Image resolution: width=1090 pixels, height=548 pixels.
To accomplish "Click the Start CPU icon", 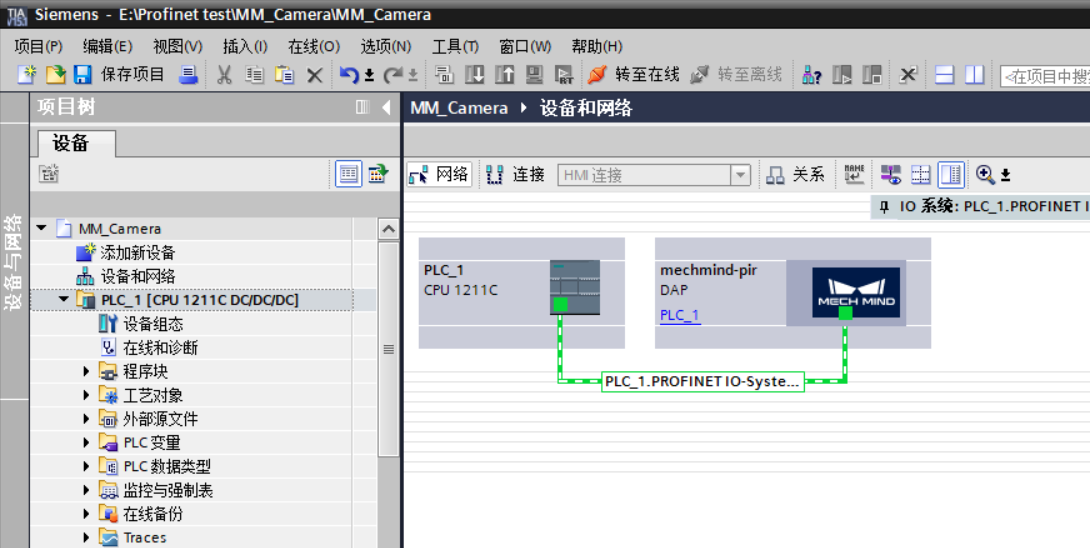I will pyautogui.click(x=842, y=74).
